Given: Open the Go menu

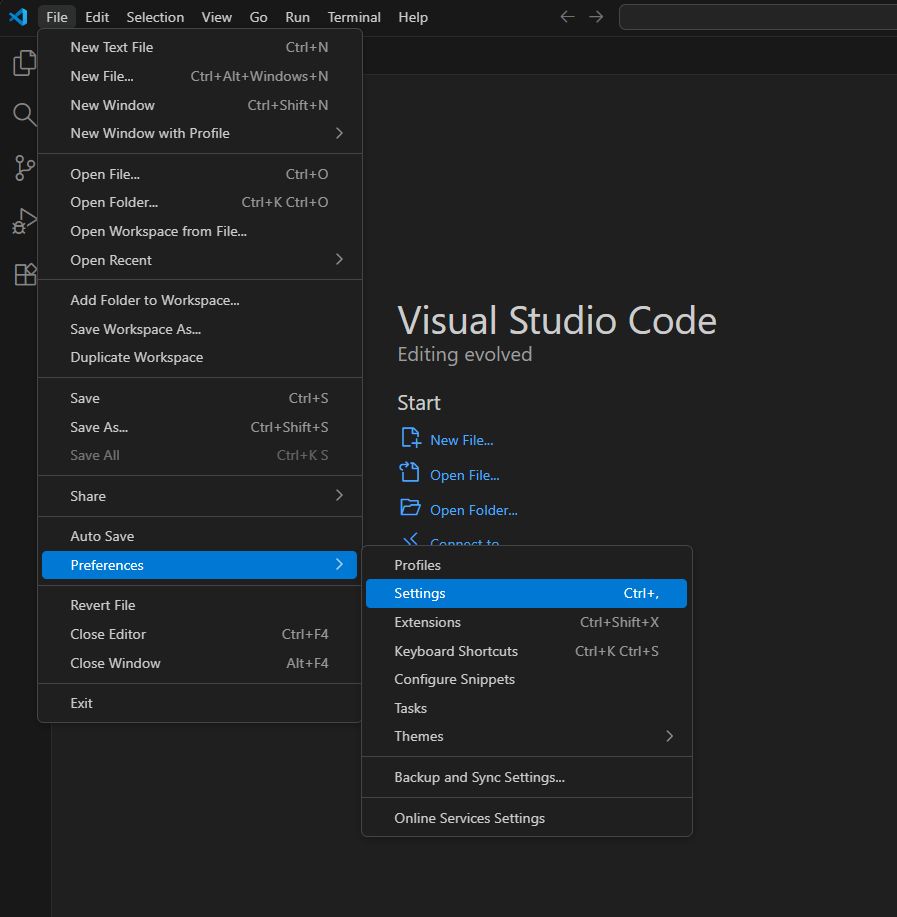Looking at the screenshot, I should 258,17.
